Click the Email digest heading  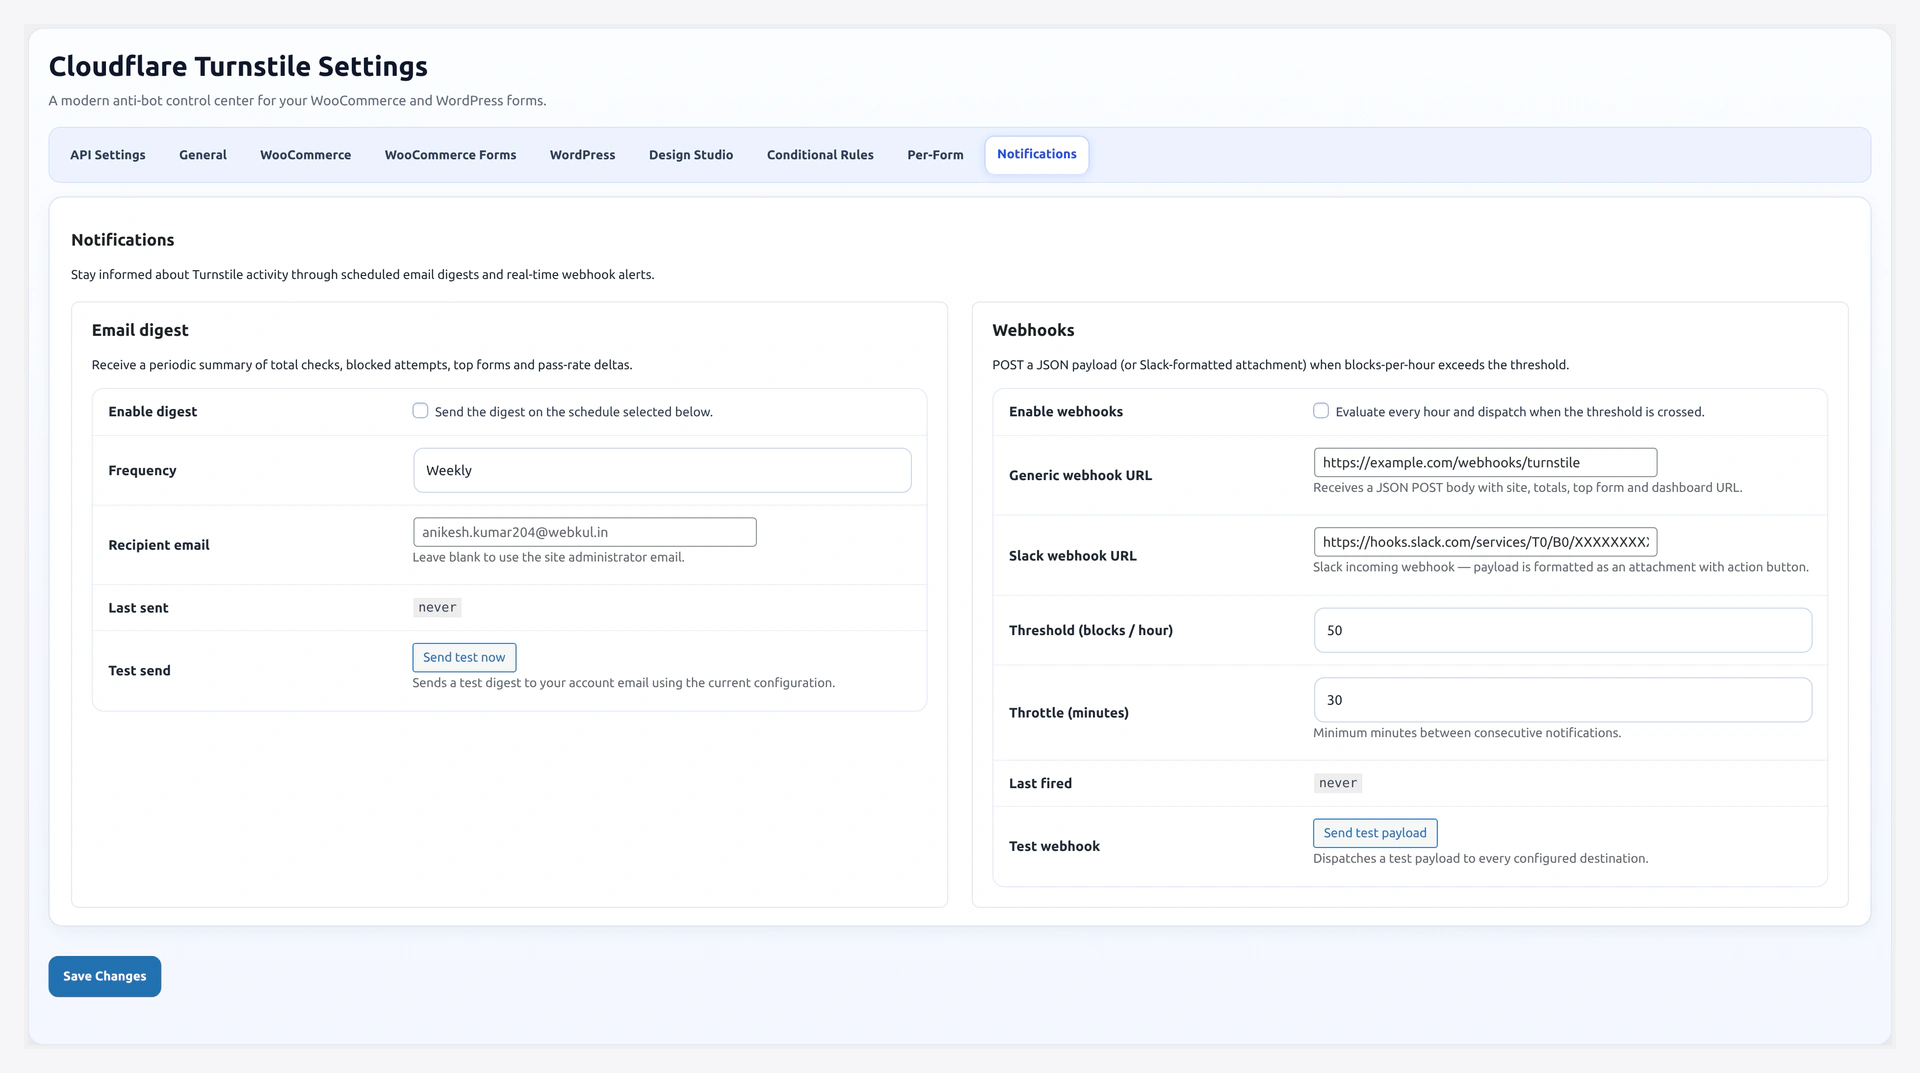140,330
